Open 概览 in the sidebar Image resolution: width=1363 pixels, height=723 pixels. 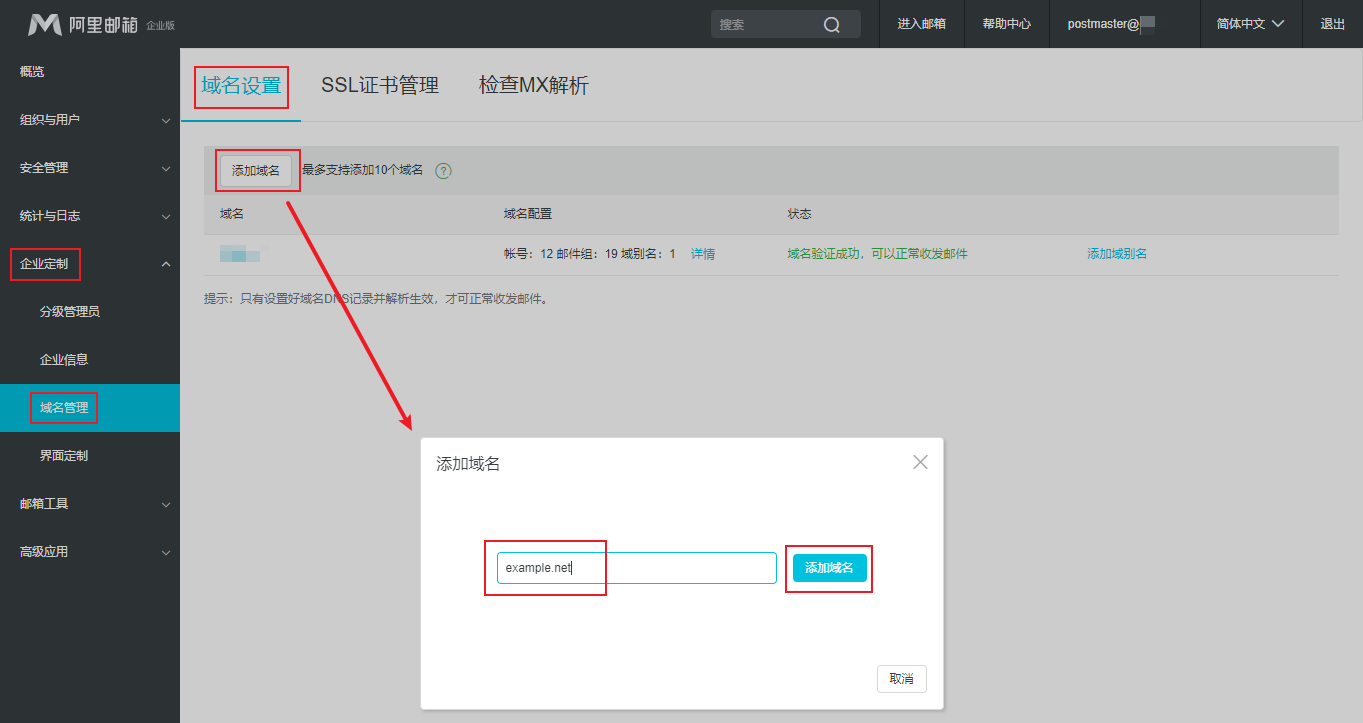[x=90, y=72]
